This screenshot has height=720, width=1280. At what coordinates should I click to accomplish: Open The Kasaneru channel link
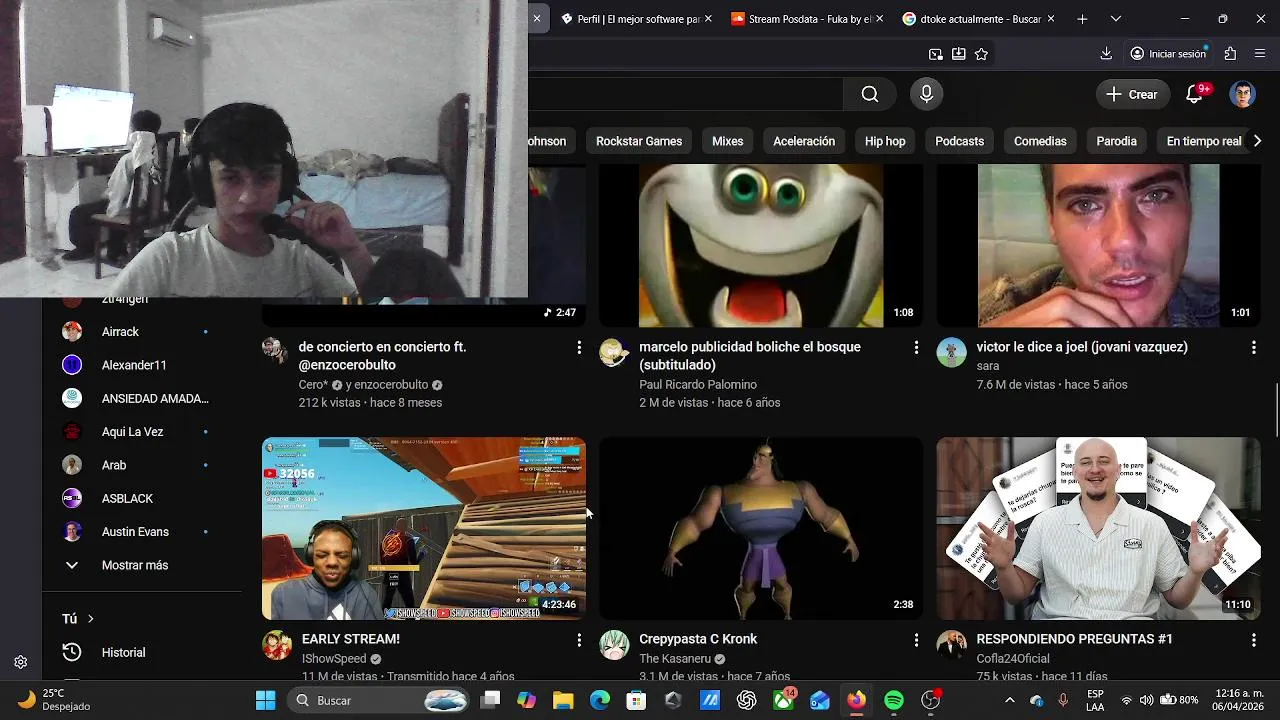(675, 659)
